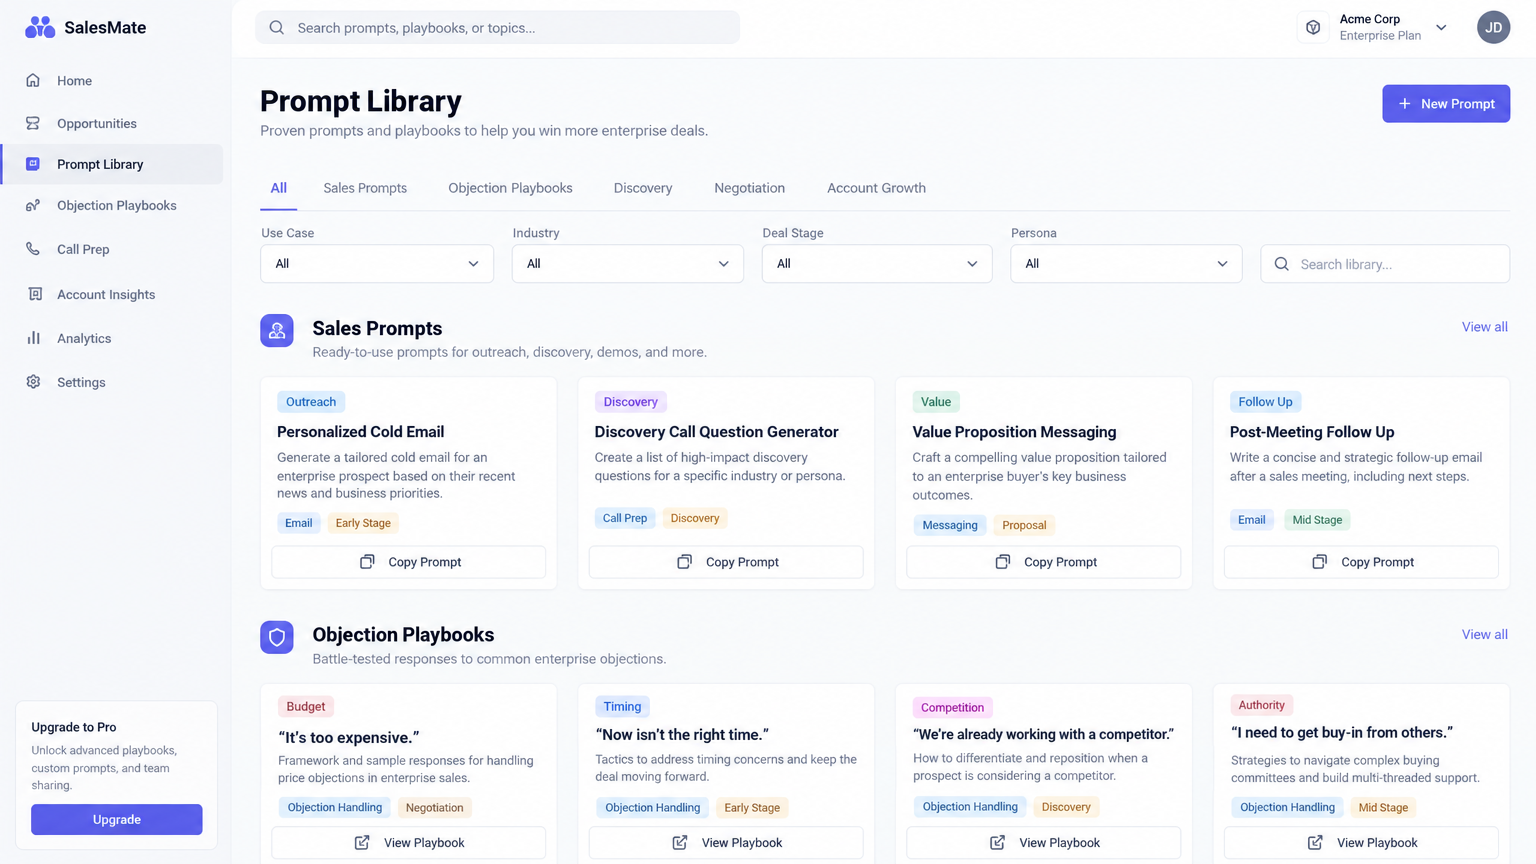
Task: Open the Negotiation tab
Action: (x=749, y=188)
